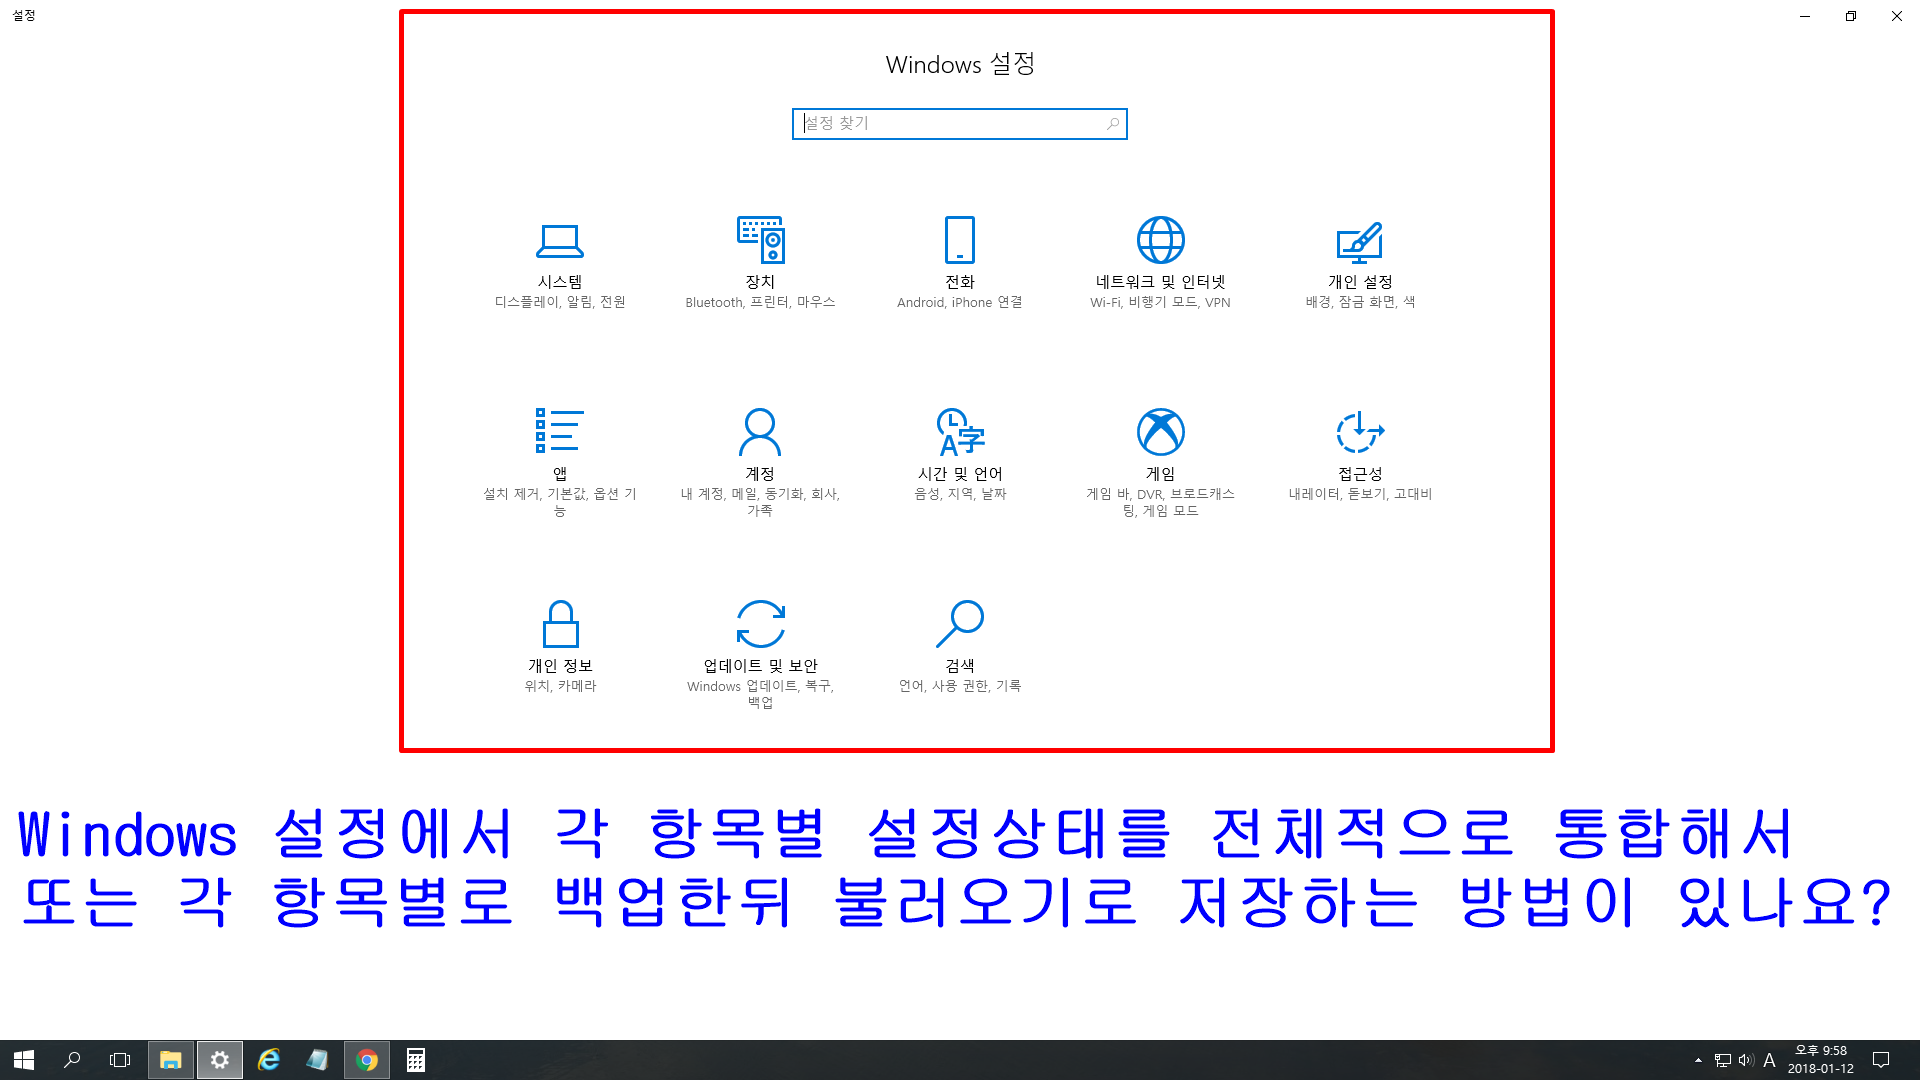This screenshot has width=1920, height=1080.
Task: Click the 위치, 카메라 description
Action: (560, 686)
